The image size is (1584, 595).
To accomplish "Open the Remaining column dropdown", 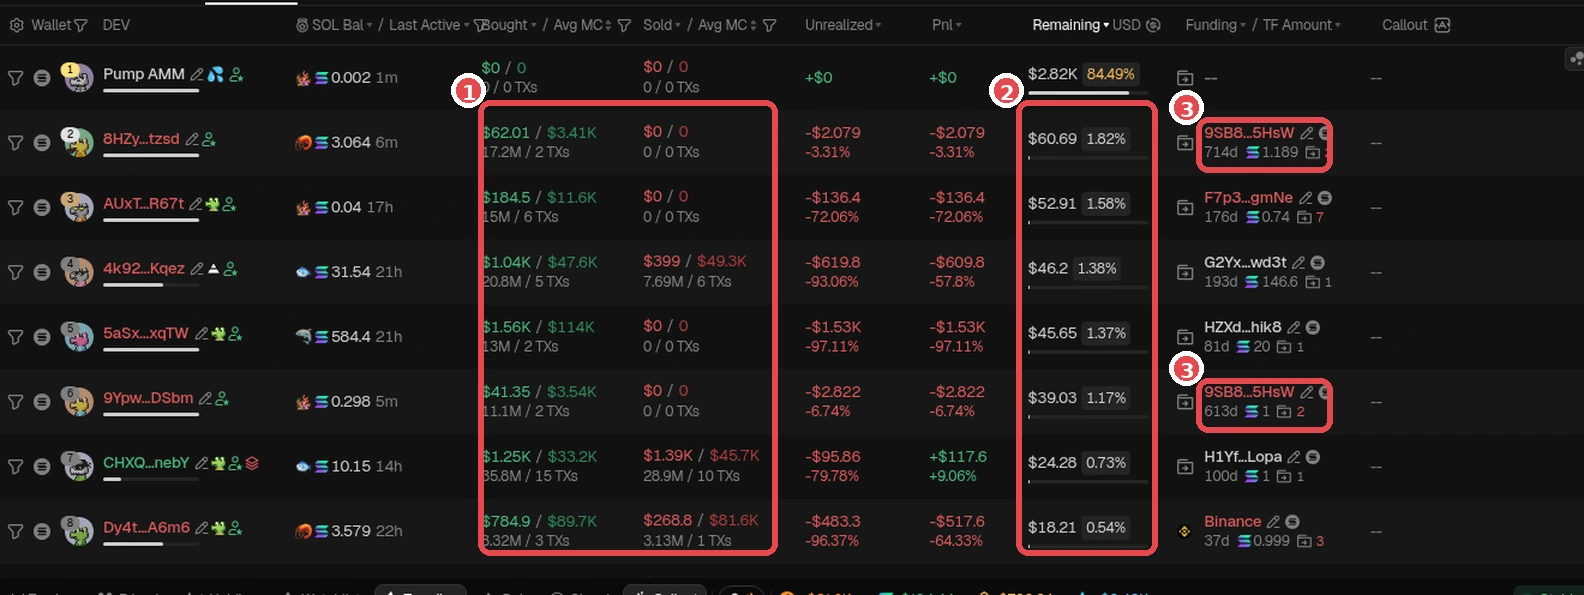I will (x=1106, y=25).
